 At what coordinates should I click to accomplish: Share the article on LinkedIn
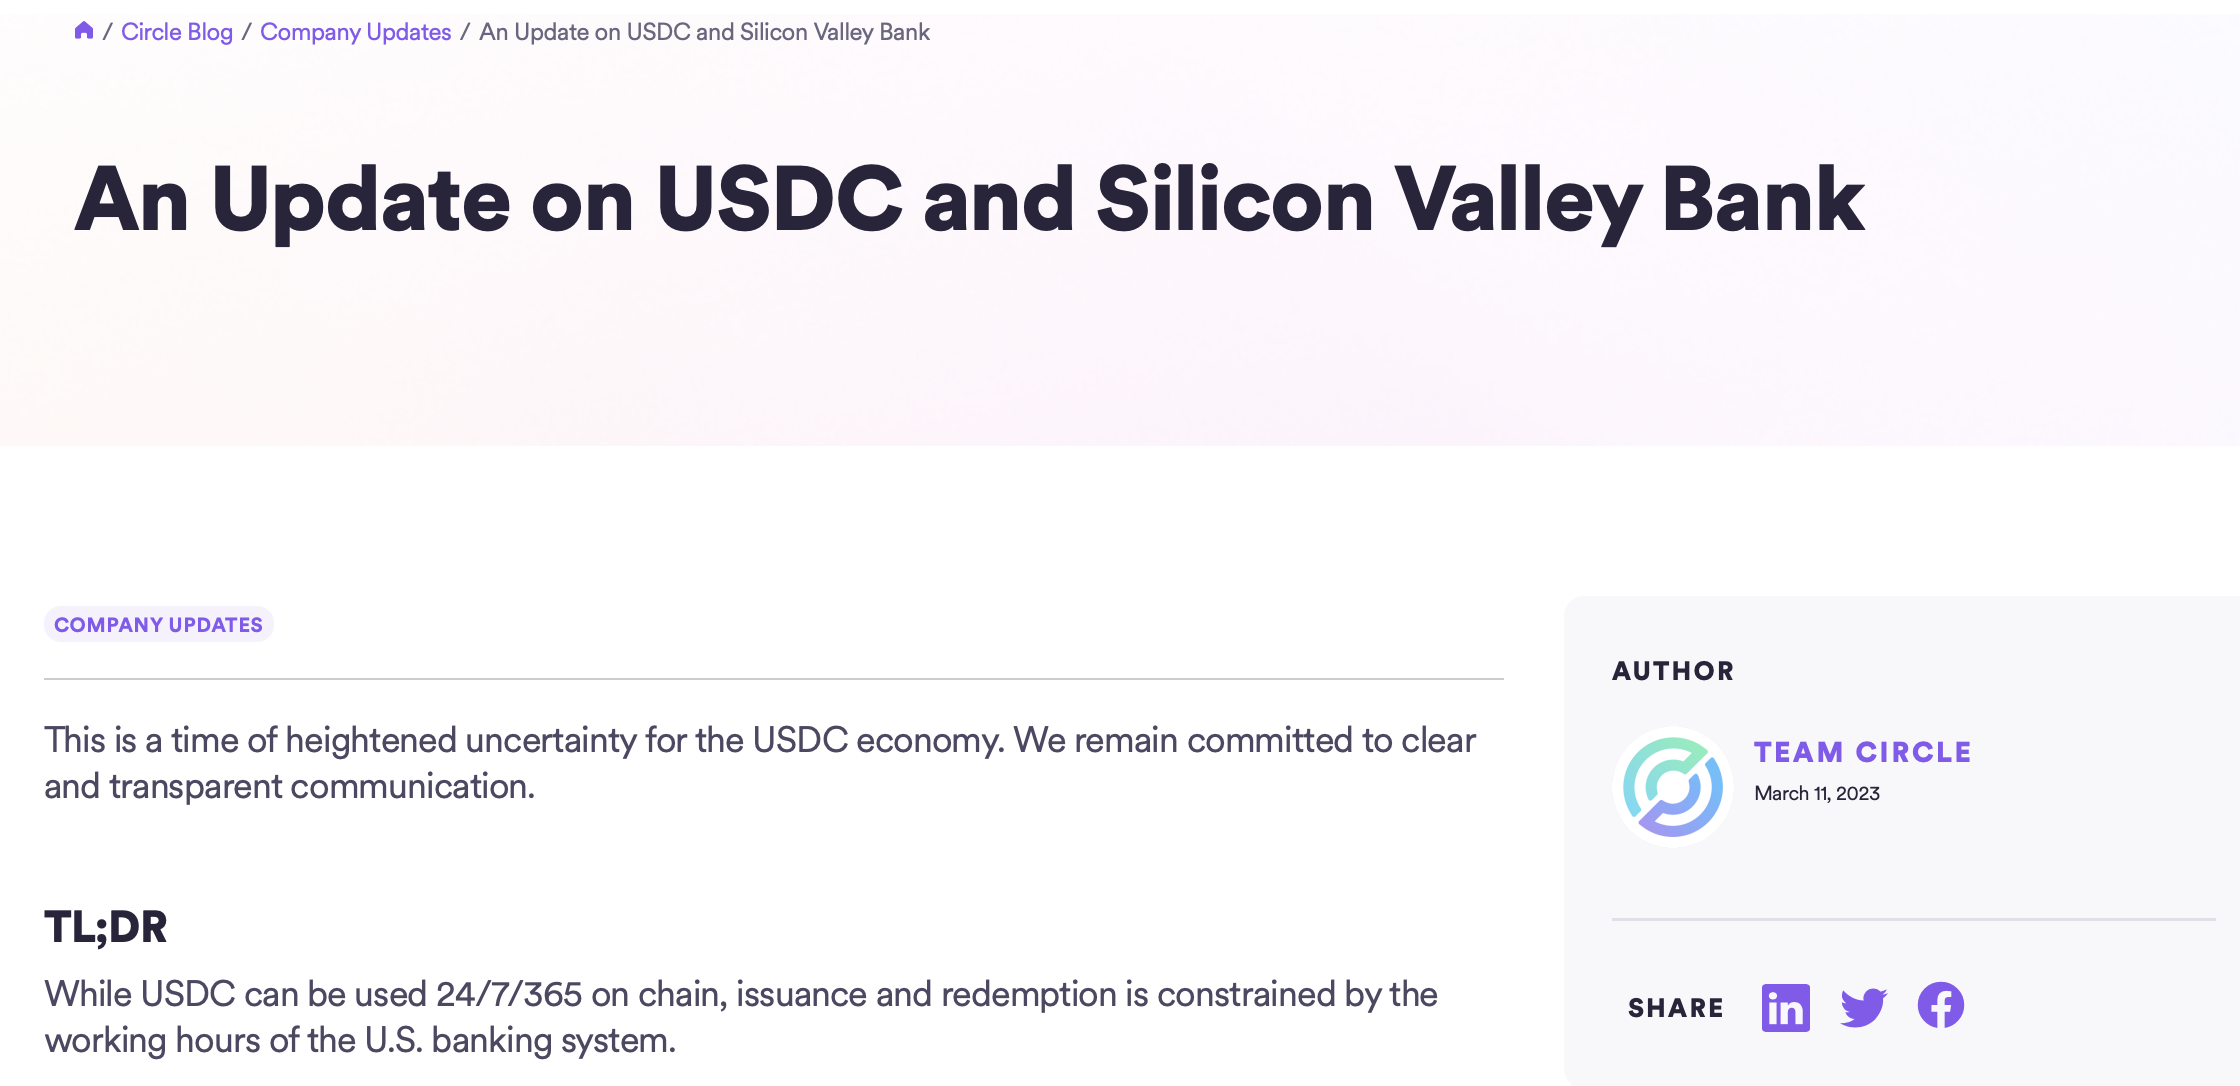(x=1785, y=1007)
